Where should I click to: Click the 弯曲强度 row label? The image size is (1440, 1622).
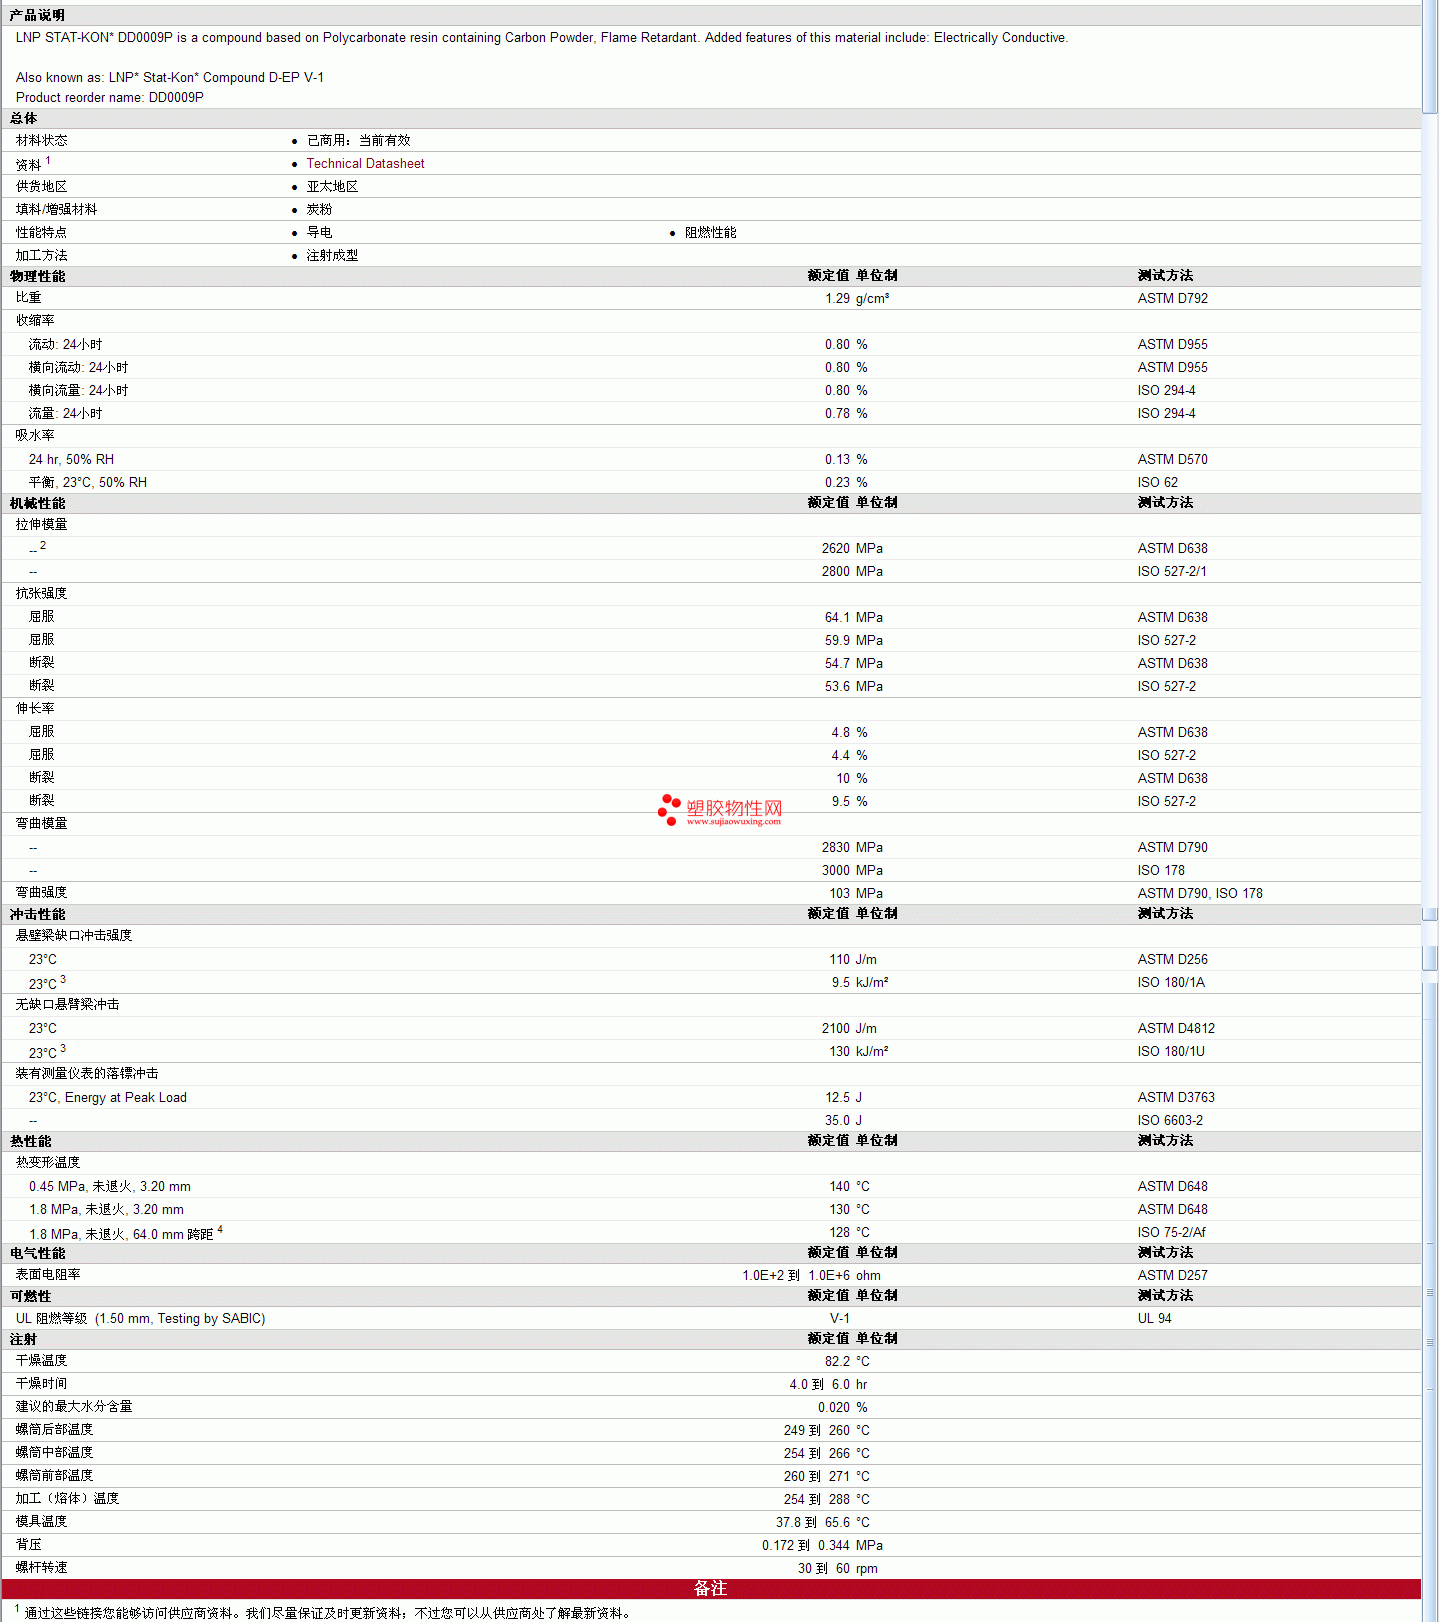pos(41,892)
